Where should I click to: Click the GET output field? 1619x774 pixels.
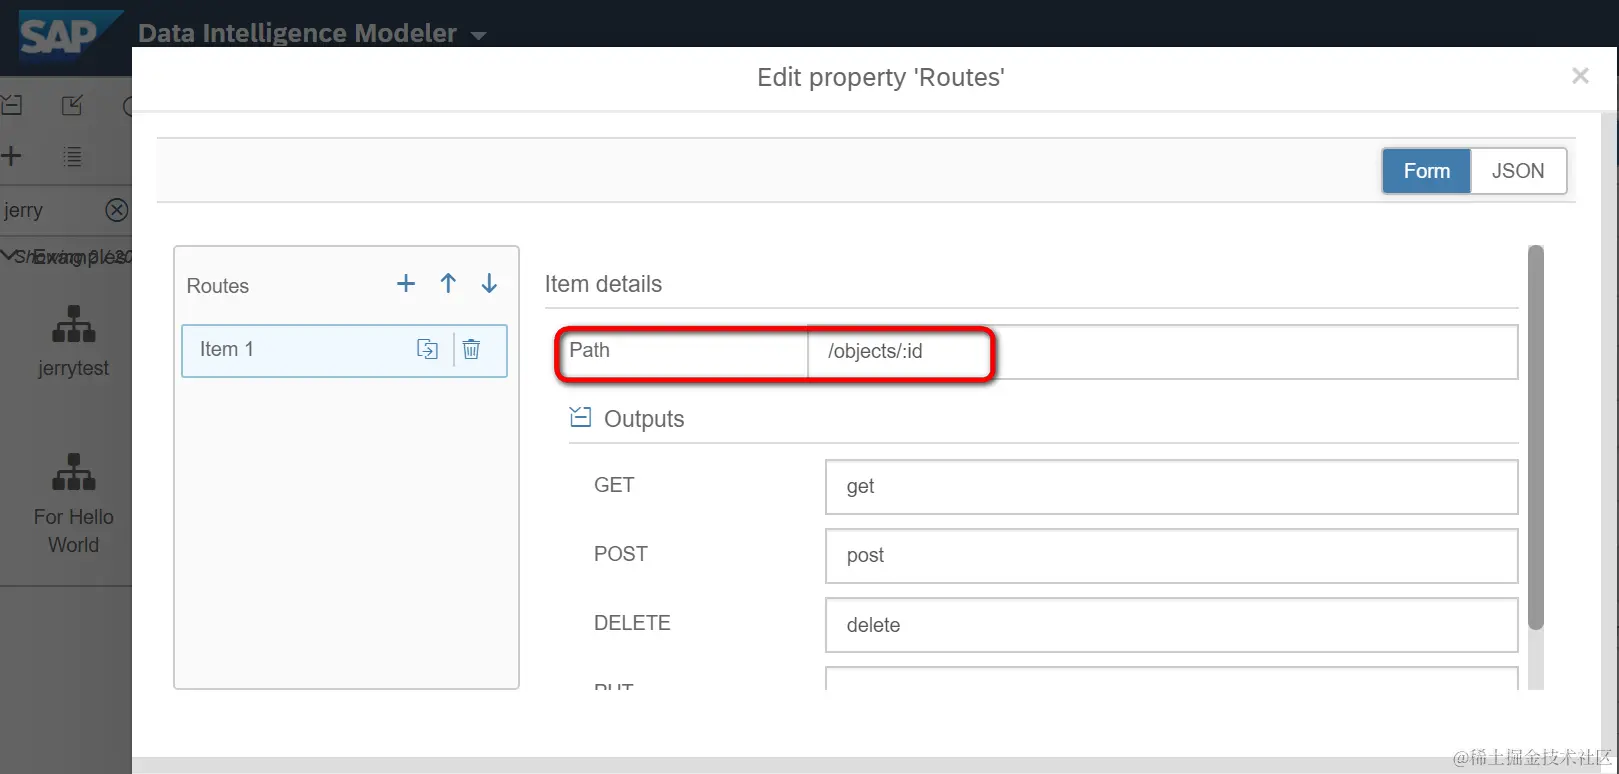click(1171, 487)
